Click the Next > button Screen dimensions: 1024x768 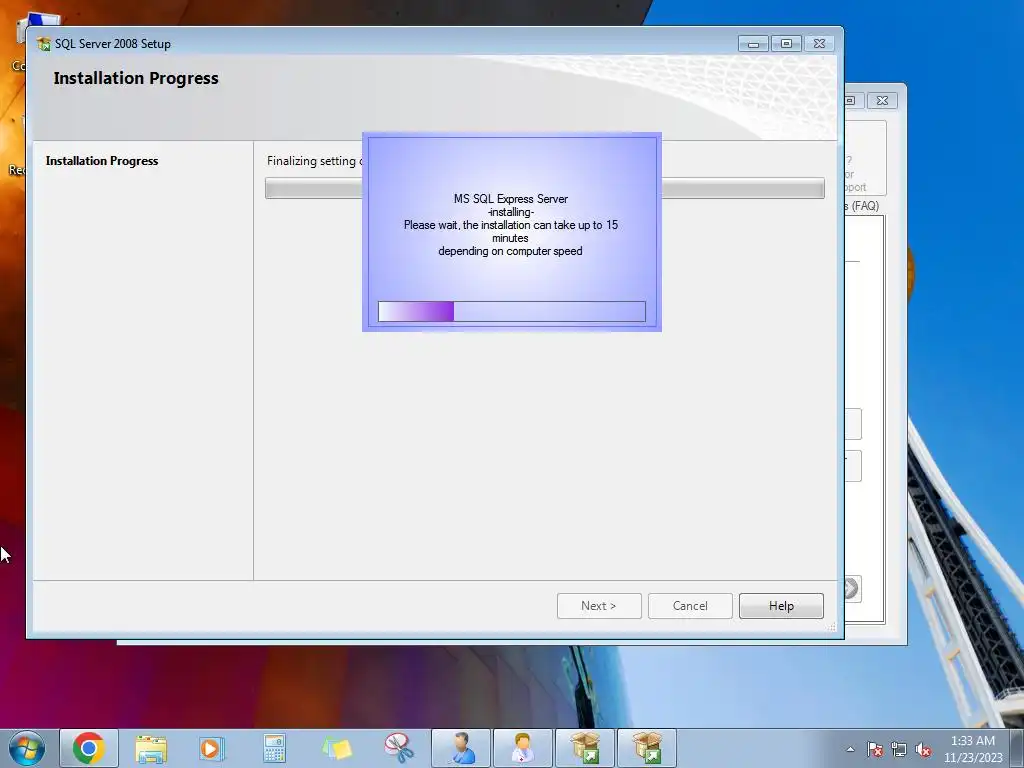click(599, 606)
